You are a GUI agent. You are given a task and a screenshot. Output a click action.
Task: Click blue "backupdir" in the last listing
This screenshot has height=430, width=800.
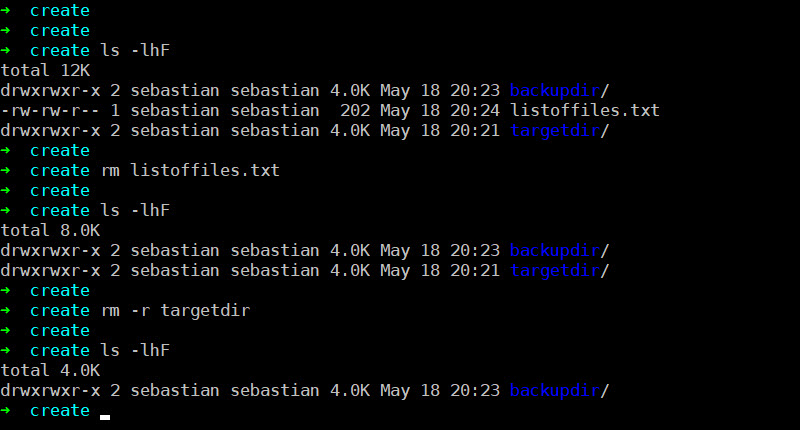point(555,390)
